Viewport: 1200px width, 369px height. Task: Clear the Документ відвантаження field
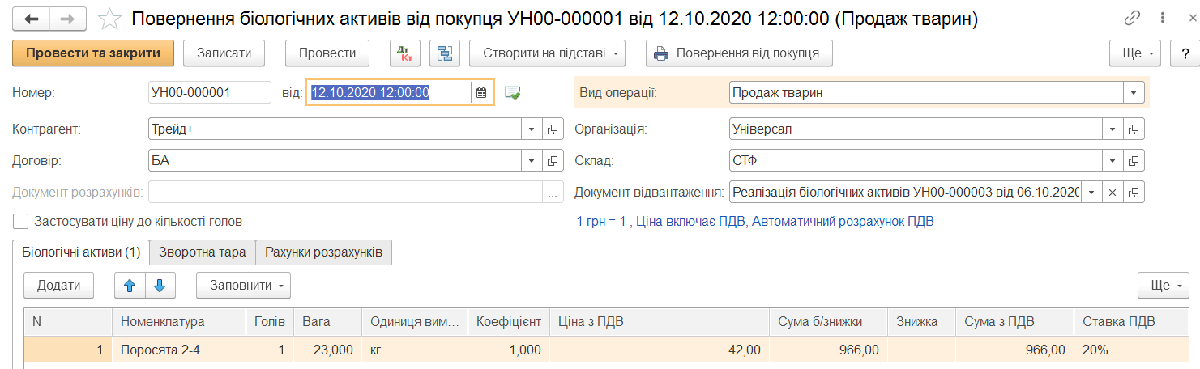[1111, 192]
